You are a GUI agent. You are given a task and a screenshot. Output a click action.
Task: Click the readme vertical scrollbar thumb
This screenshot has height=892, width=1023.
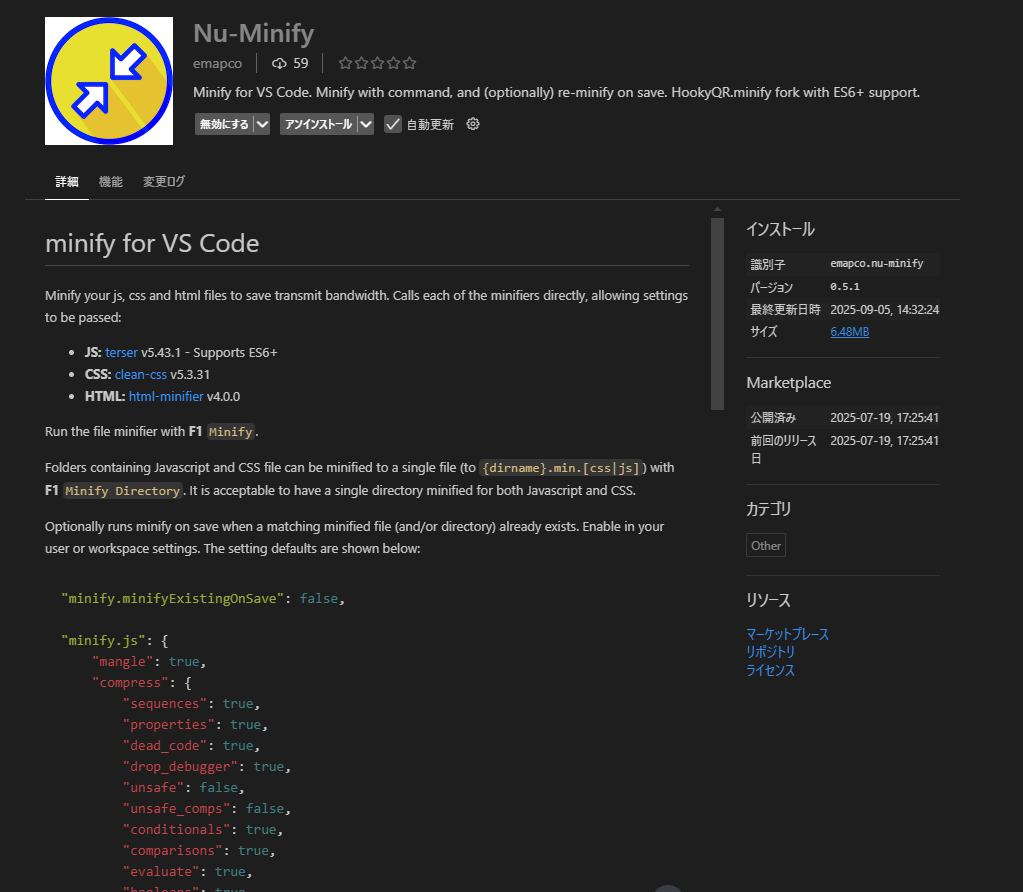pos(718,313)
